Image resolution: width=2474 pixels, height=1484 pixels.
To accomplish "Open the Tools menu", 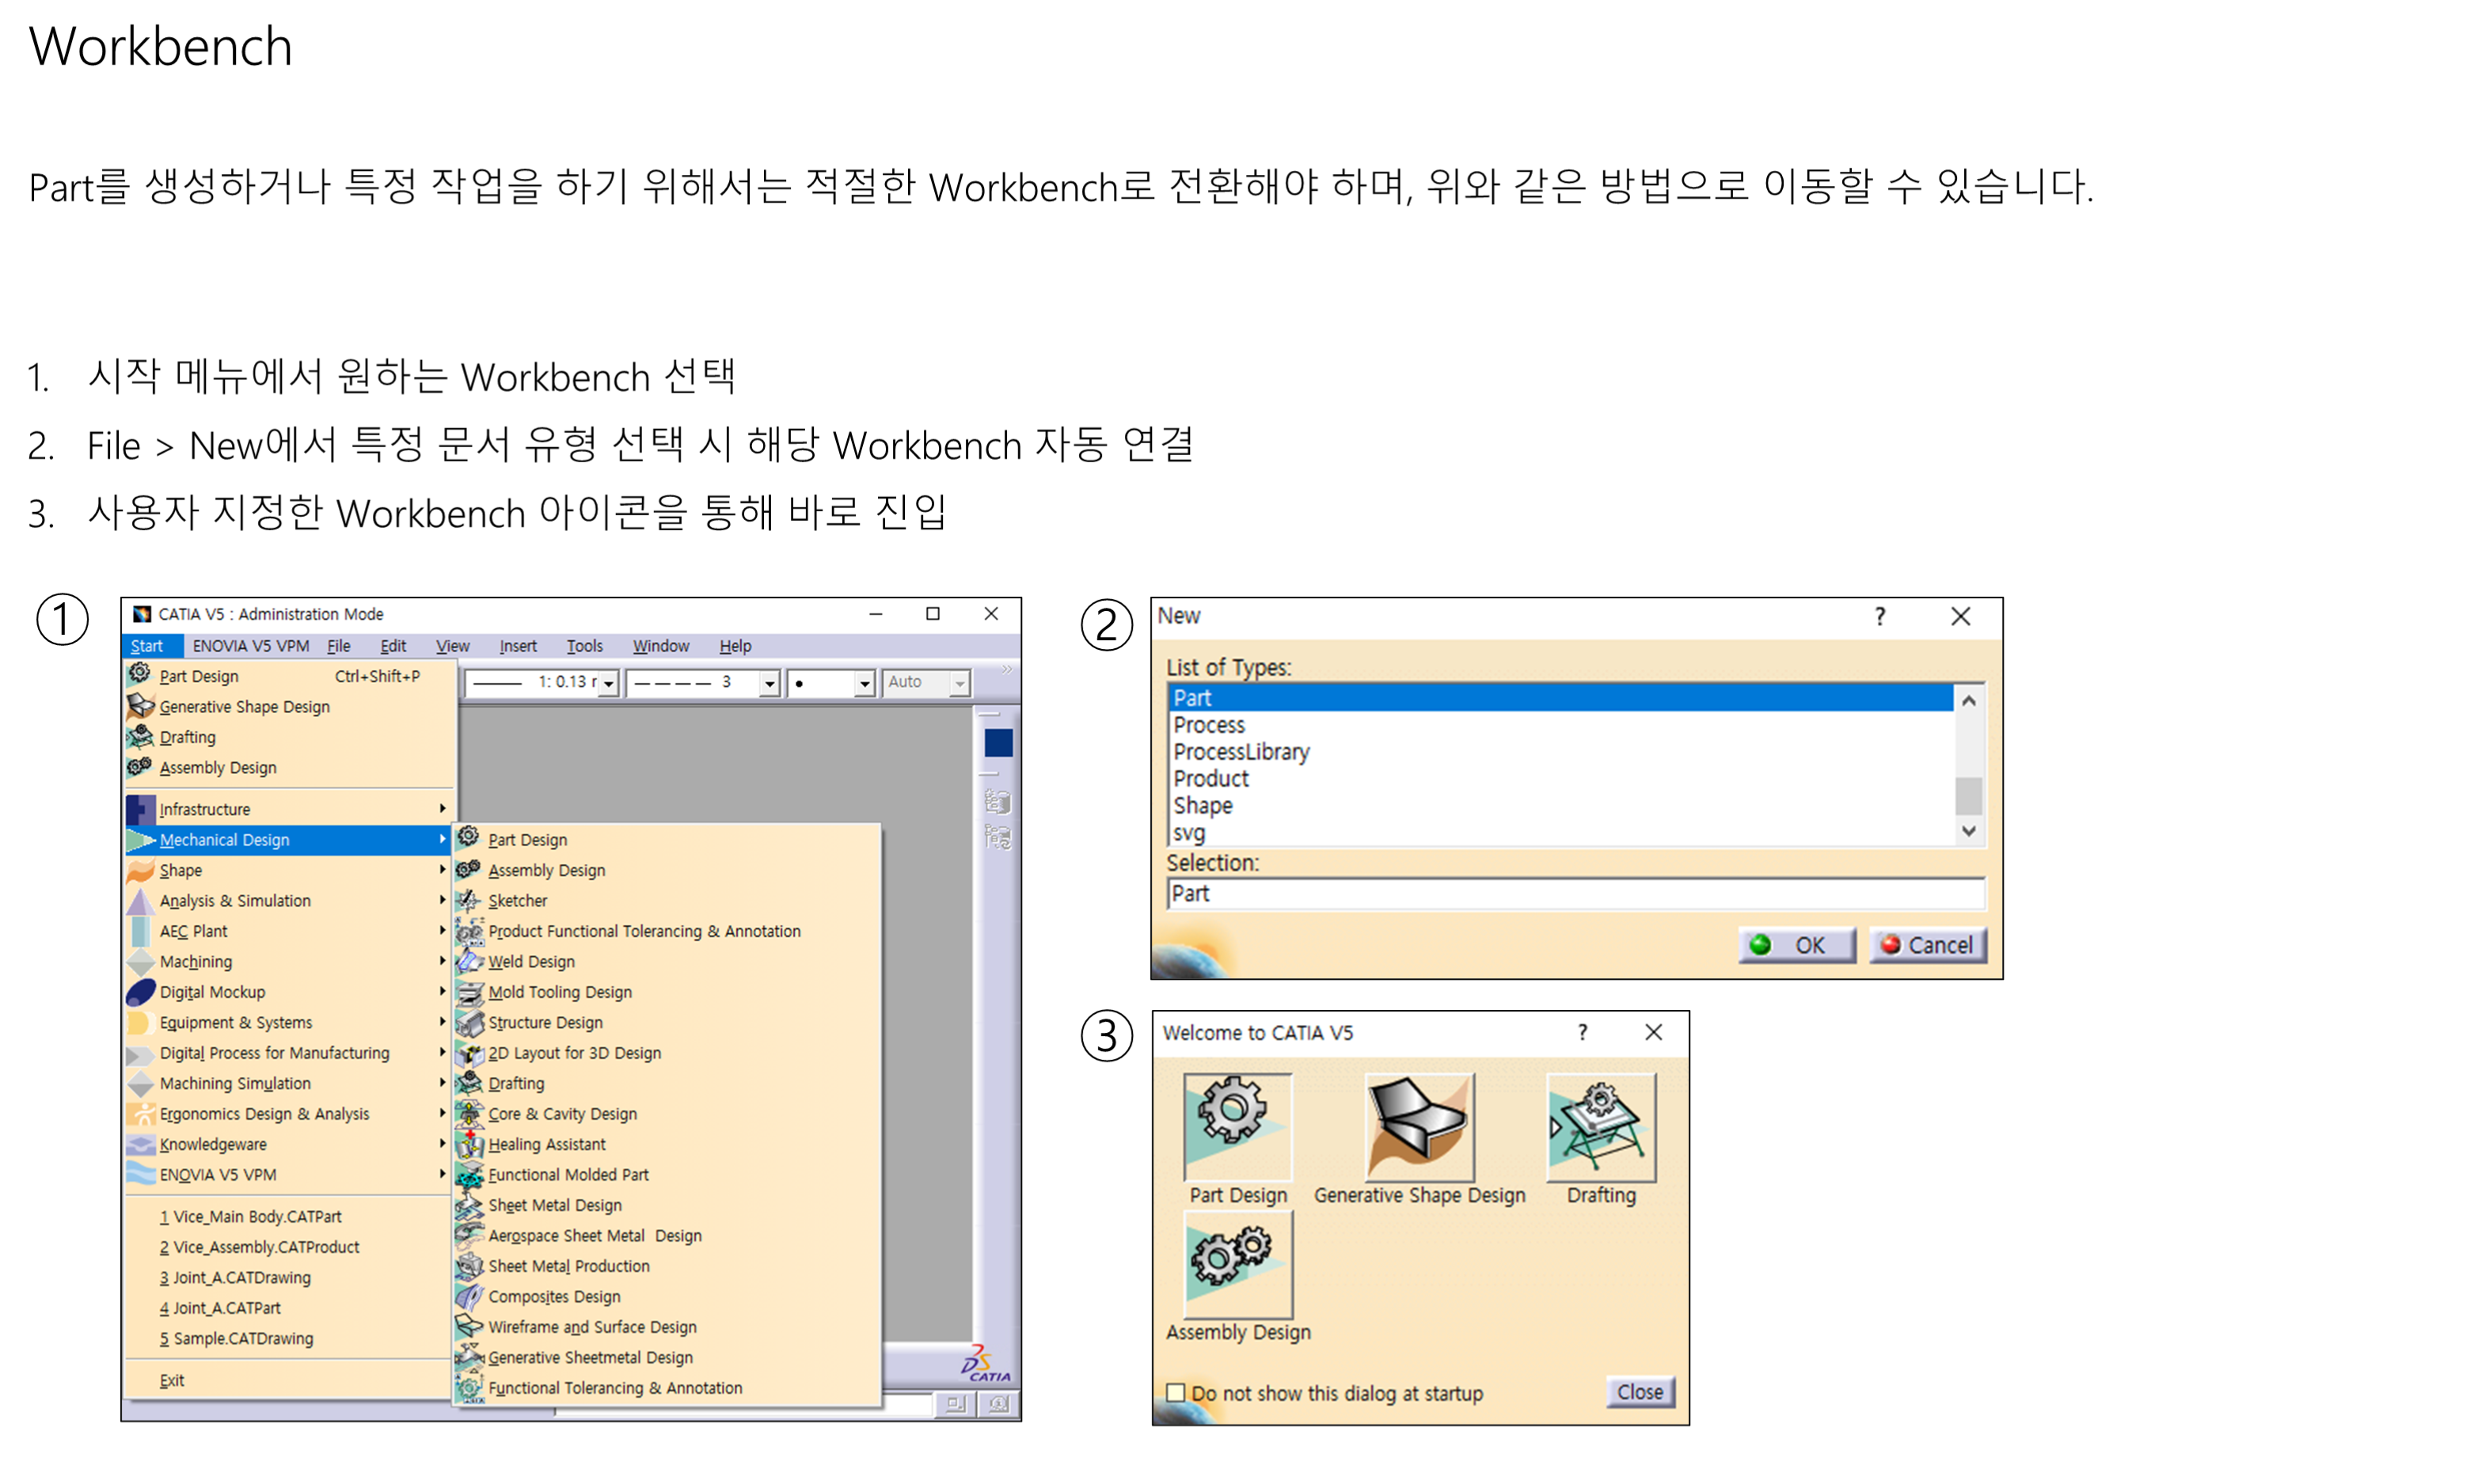I will point(584,646).
